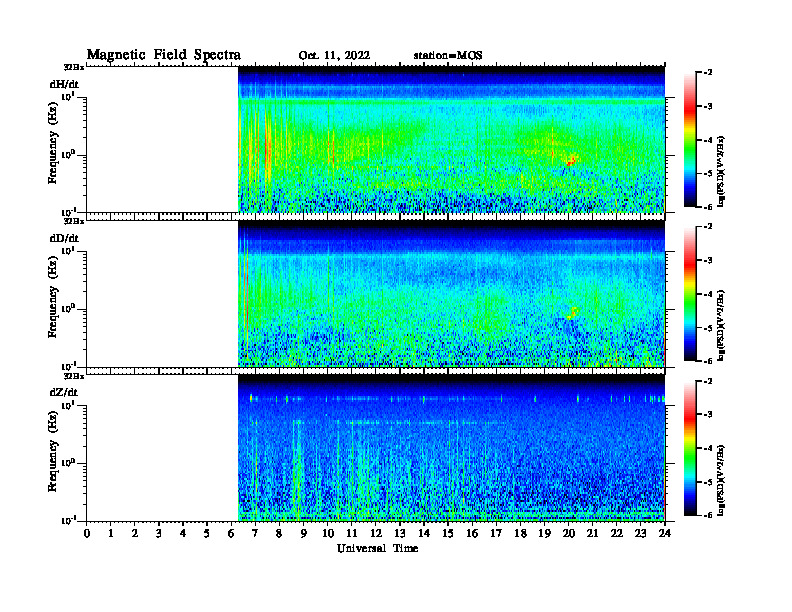Select the "dH/dt" panel label
Image resolution: width=792 pixels, height=612 pixels.
coord(64,84)
